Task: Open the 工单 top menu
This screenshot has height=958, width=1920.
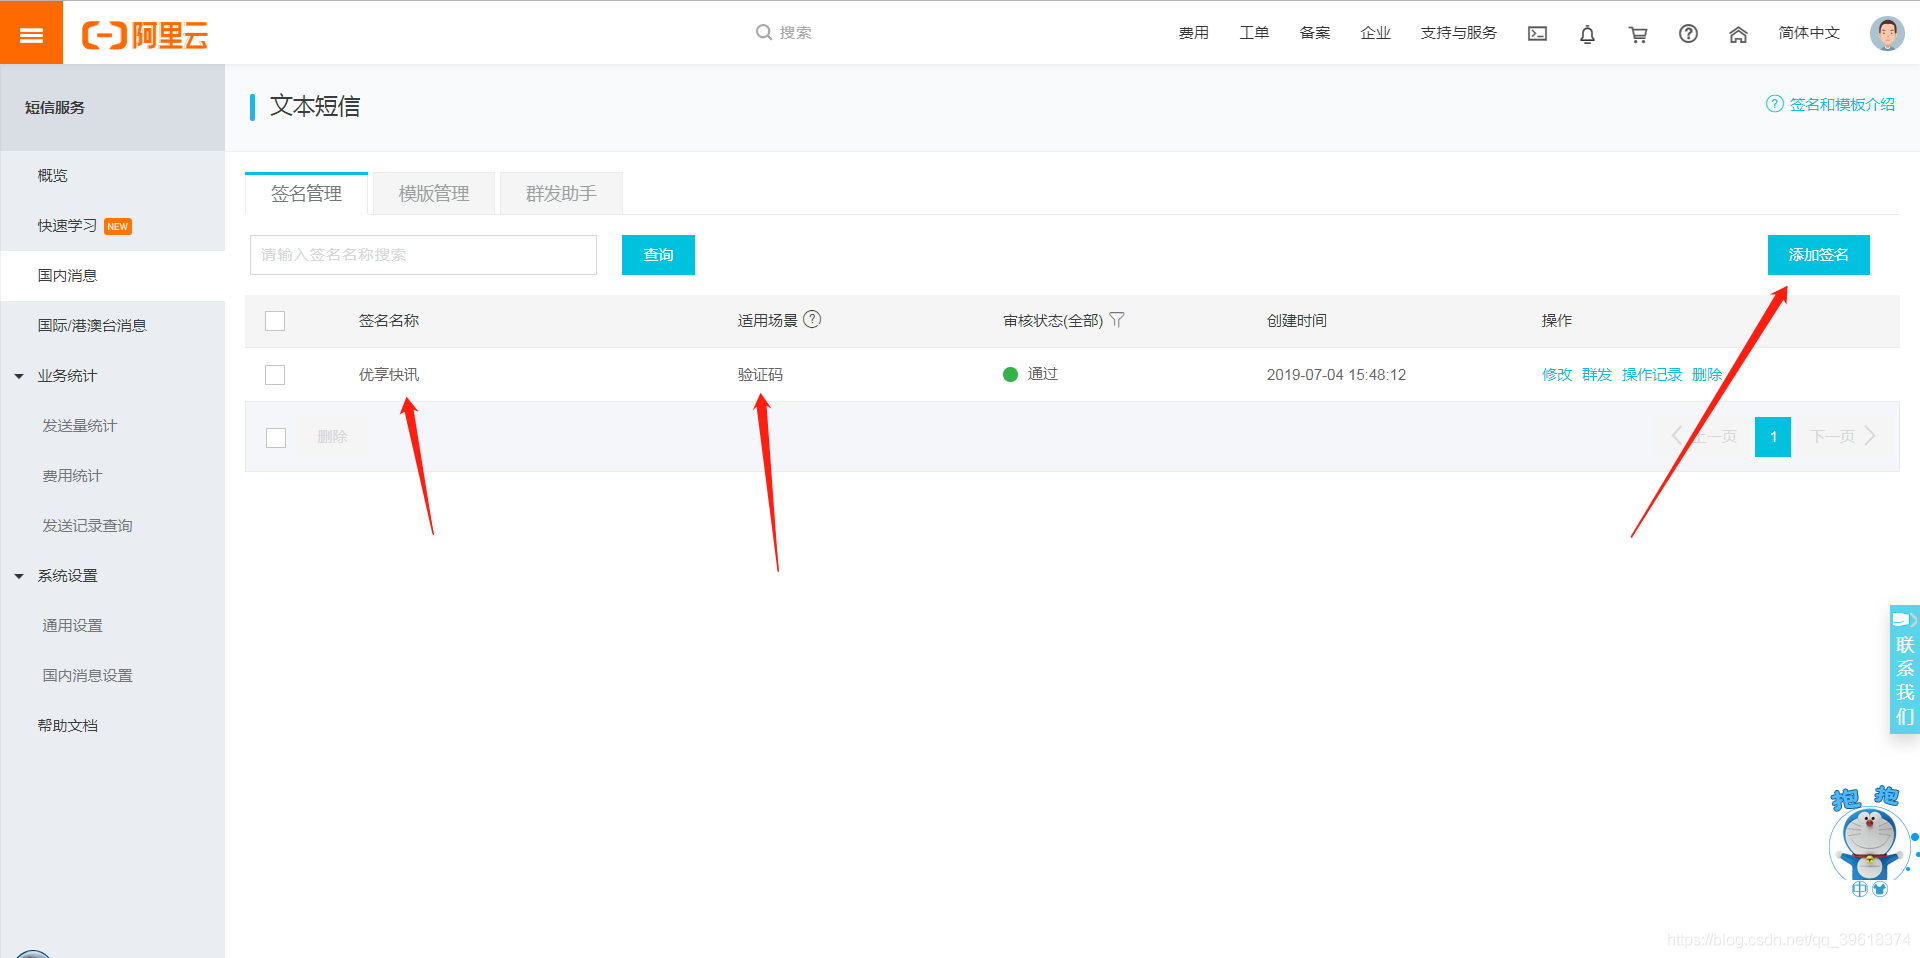Action: pyautogui.click(x=1254, y=32)
